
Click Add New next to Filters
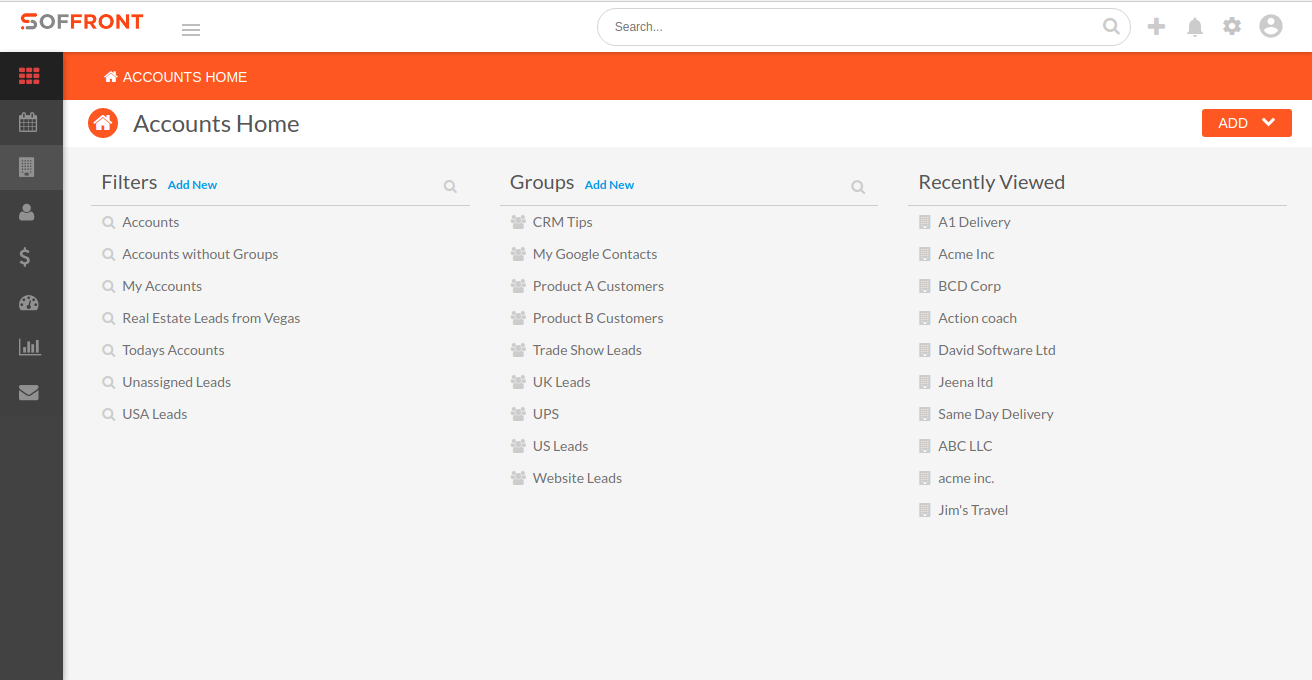tap(192, 185)
